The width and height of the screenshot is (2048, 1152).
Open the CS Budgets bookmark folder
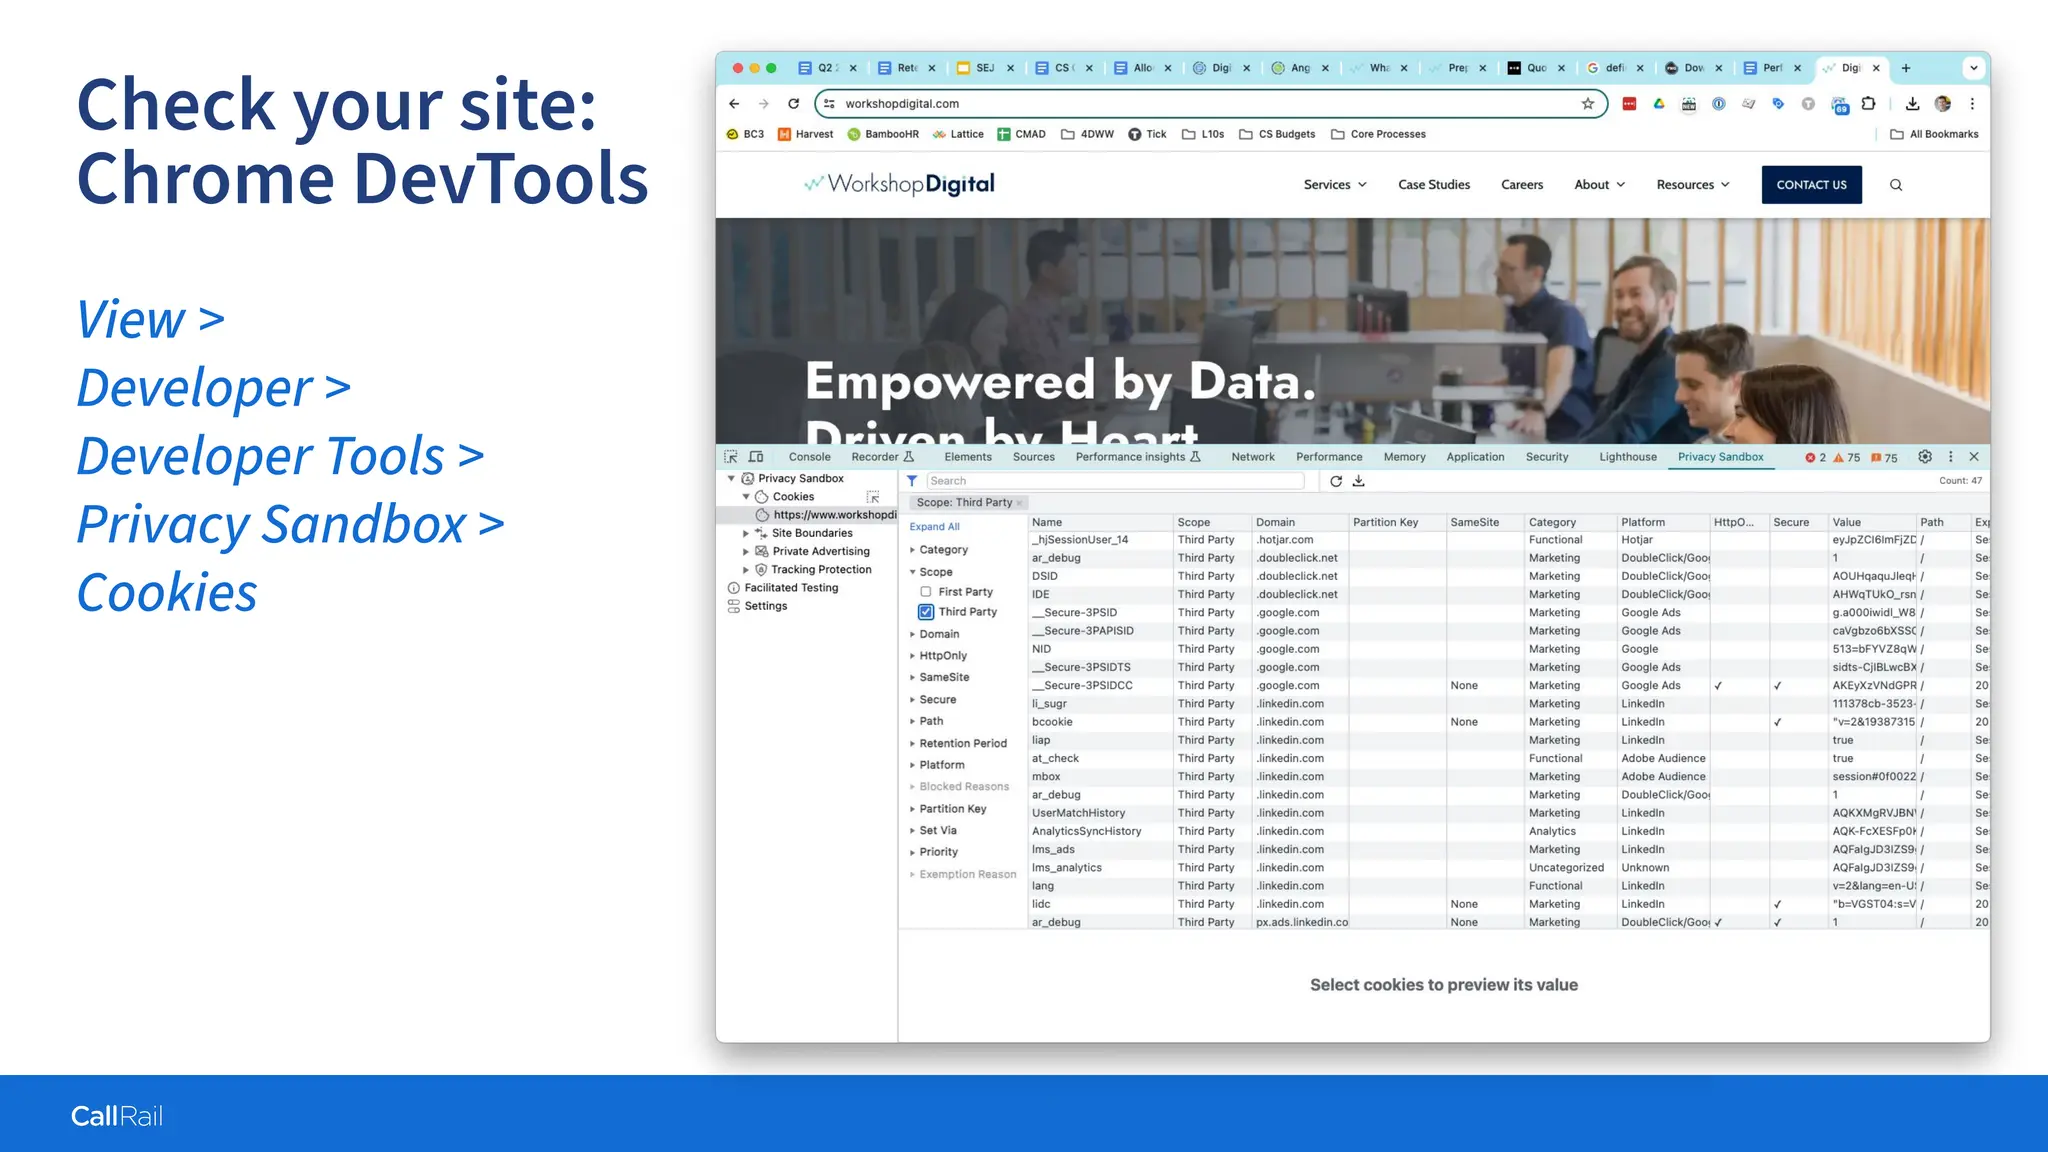[1277, 134]
